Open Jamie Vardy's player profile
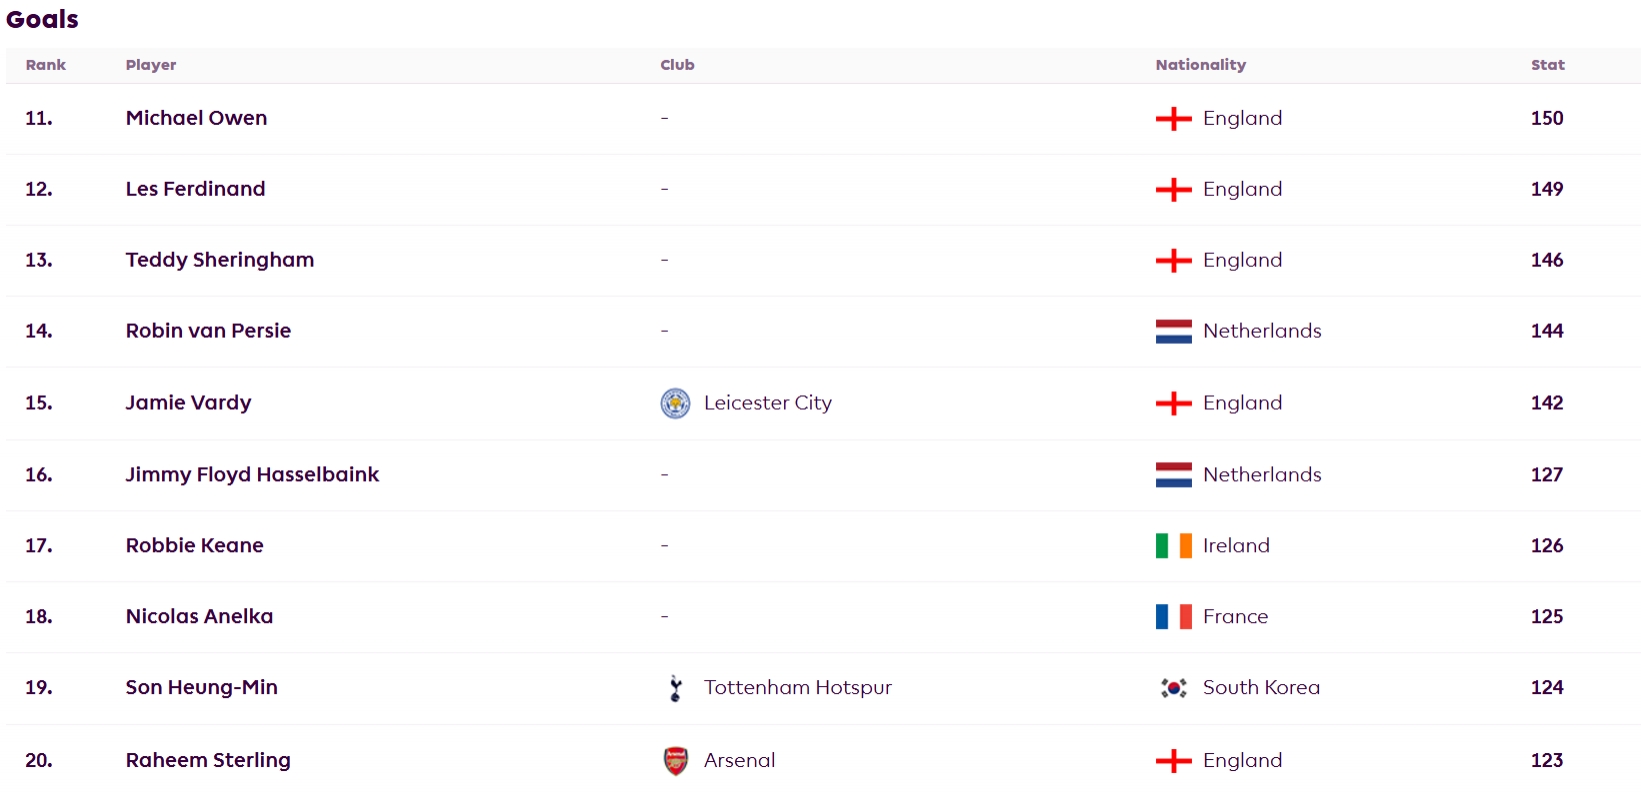This screenshot has width=1641, height=793. (x=188, y=403)
